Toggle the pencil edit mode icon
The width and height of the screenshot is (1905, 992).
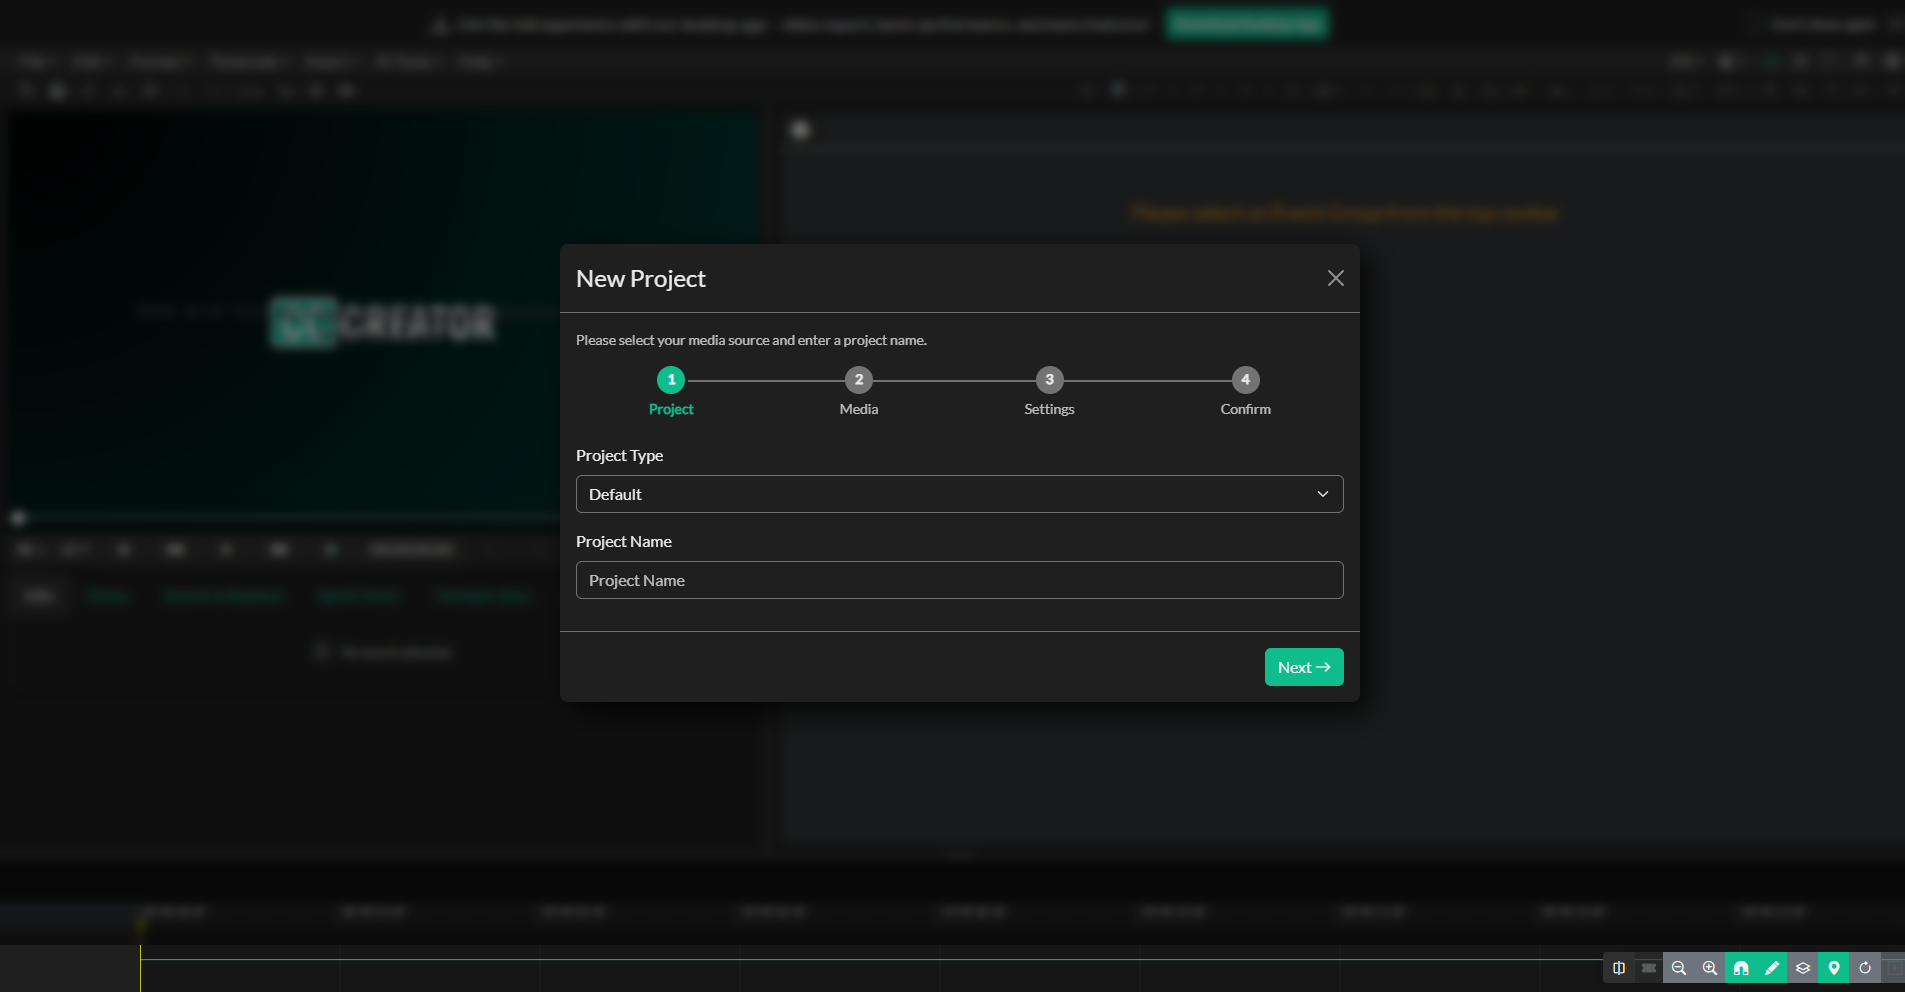[1772, 968]
